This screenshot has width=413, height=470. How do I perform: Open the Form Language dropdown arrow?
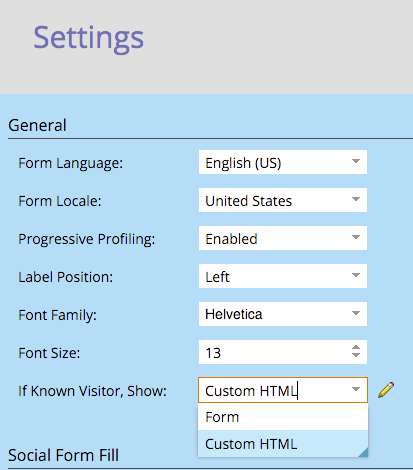click(356, 162)
